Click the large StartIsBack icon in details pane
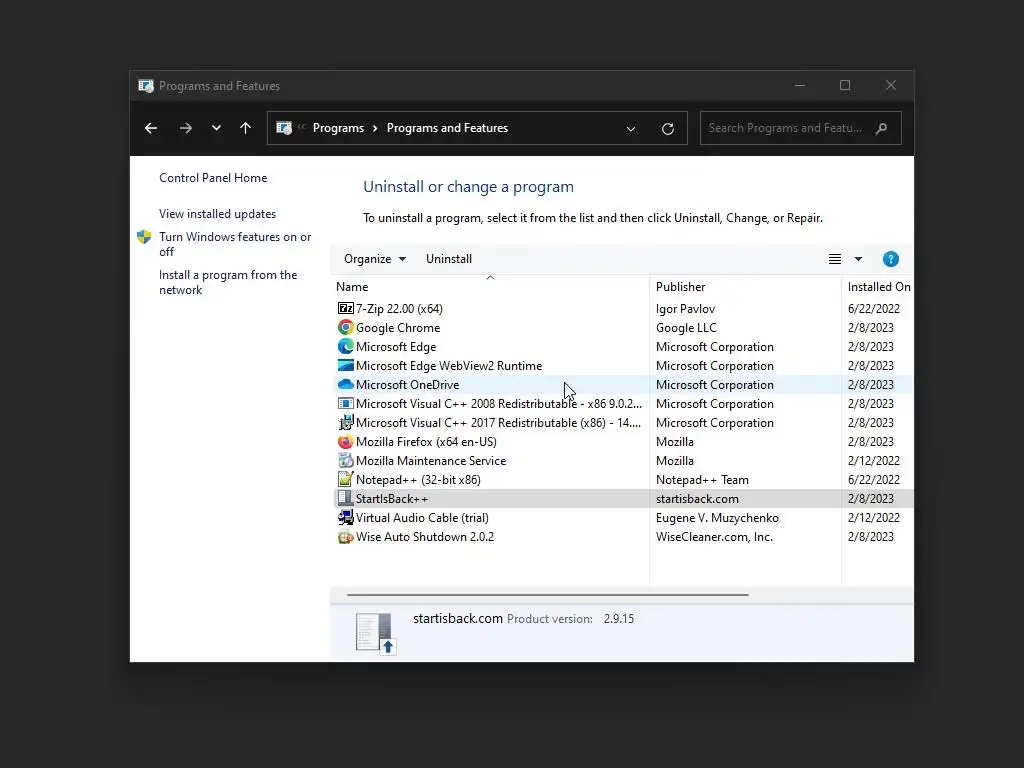Viewport: 1024px width, 768px height. (x=376, y=633)
